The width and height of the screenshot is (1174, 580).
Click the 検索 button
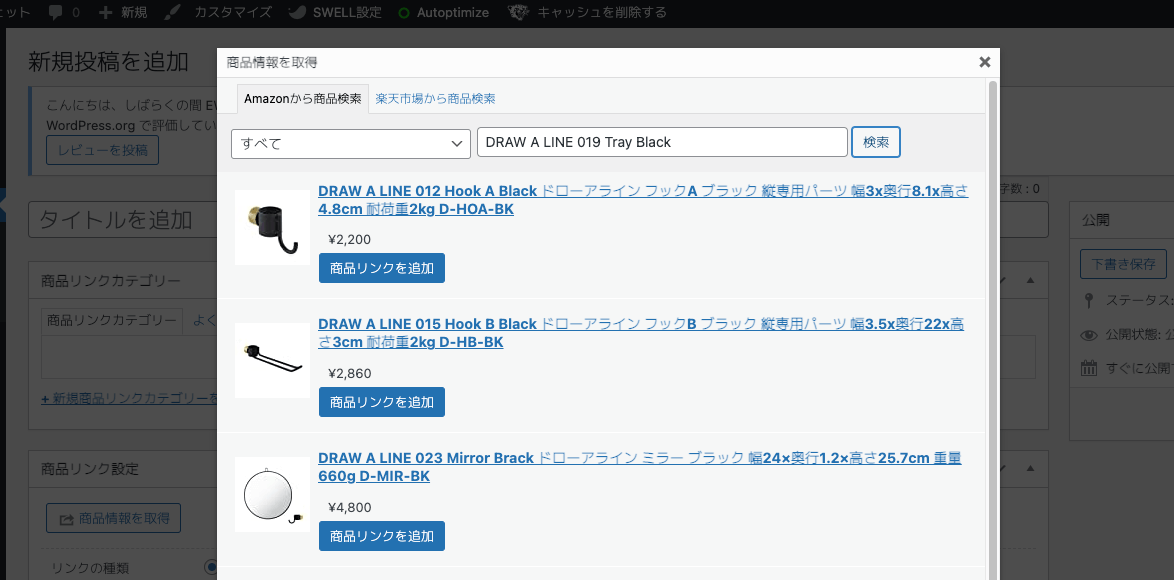875,142
